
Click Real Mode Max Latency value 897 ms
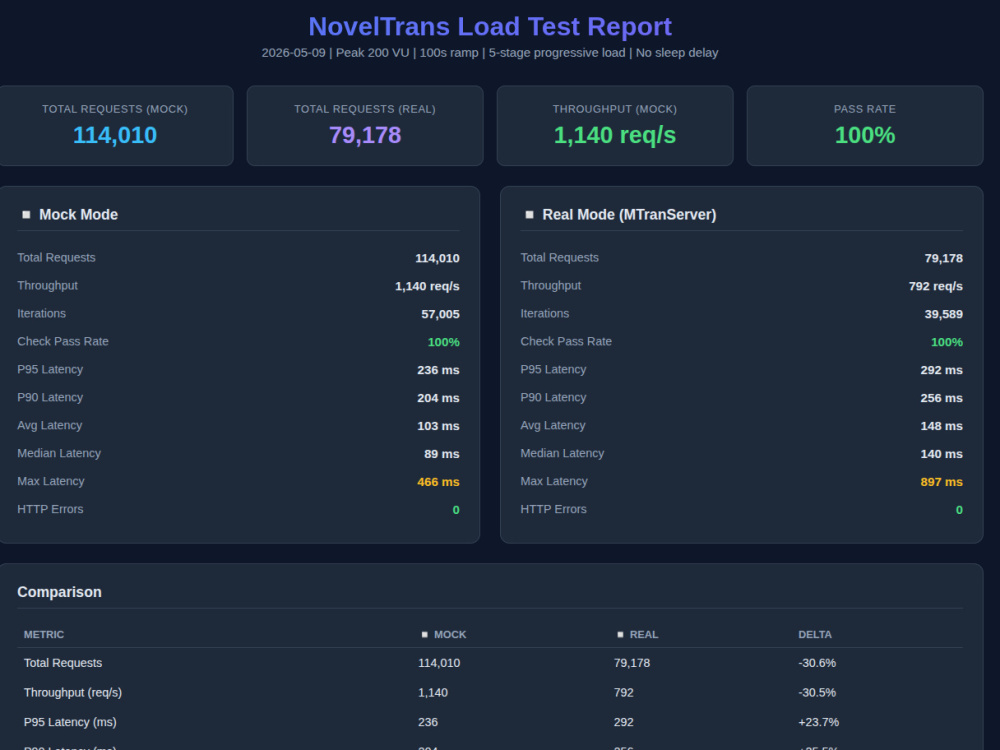(x=941, y=482)
